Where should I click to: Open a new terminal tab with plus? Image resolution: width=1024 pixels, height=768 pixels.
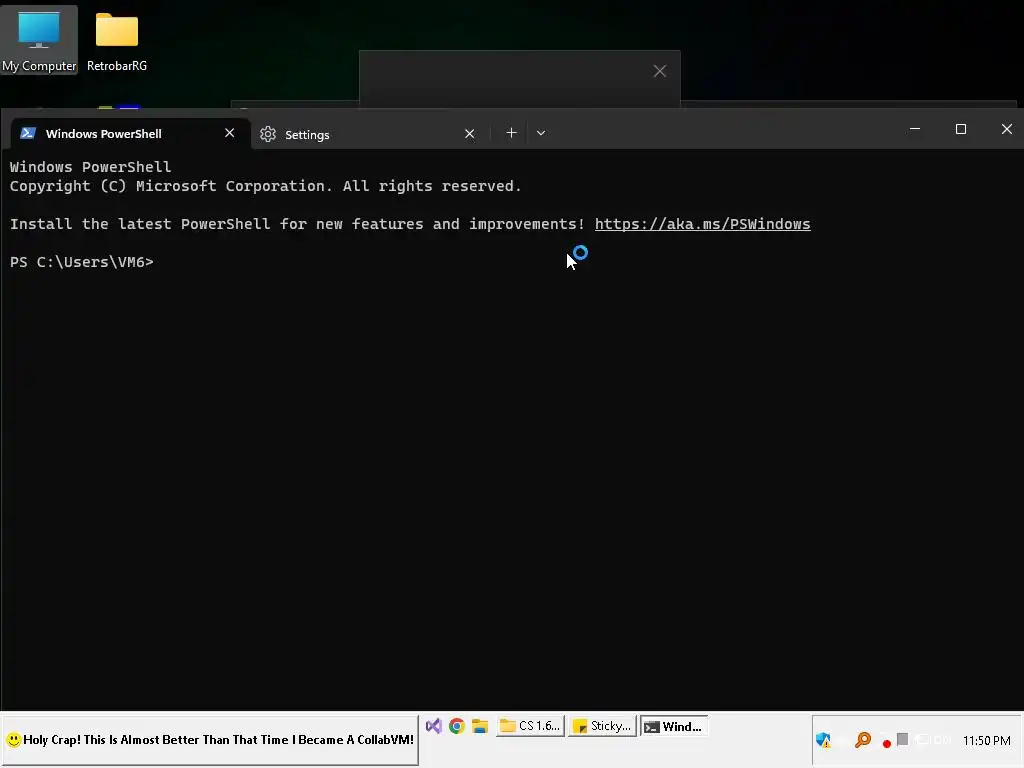click(511, 133)
